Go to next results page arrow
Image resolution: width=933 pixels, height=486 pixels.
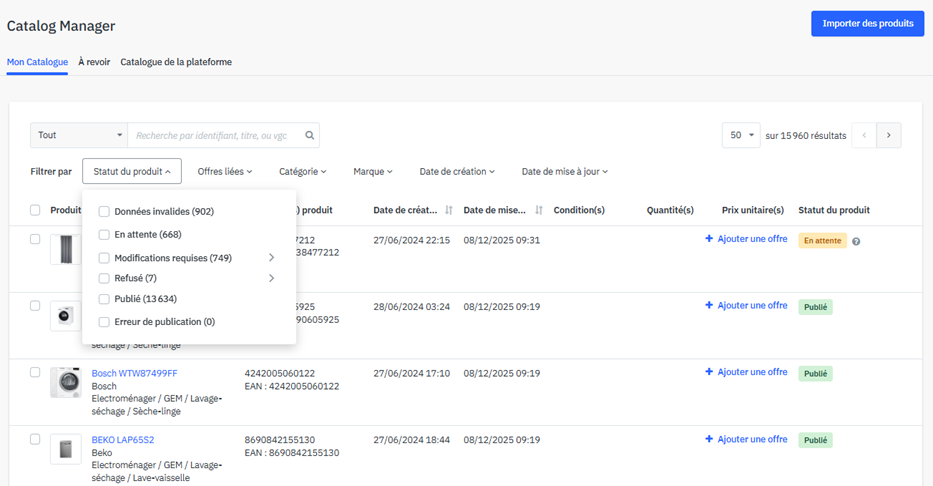(889, 135)
